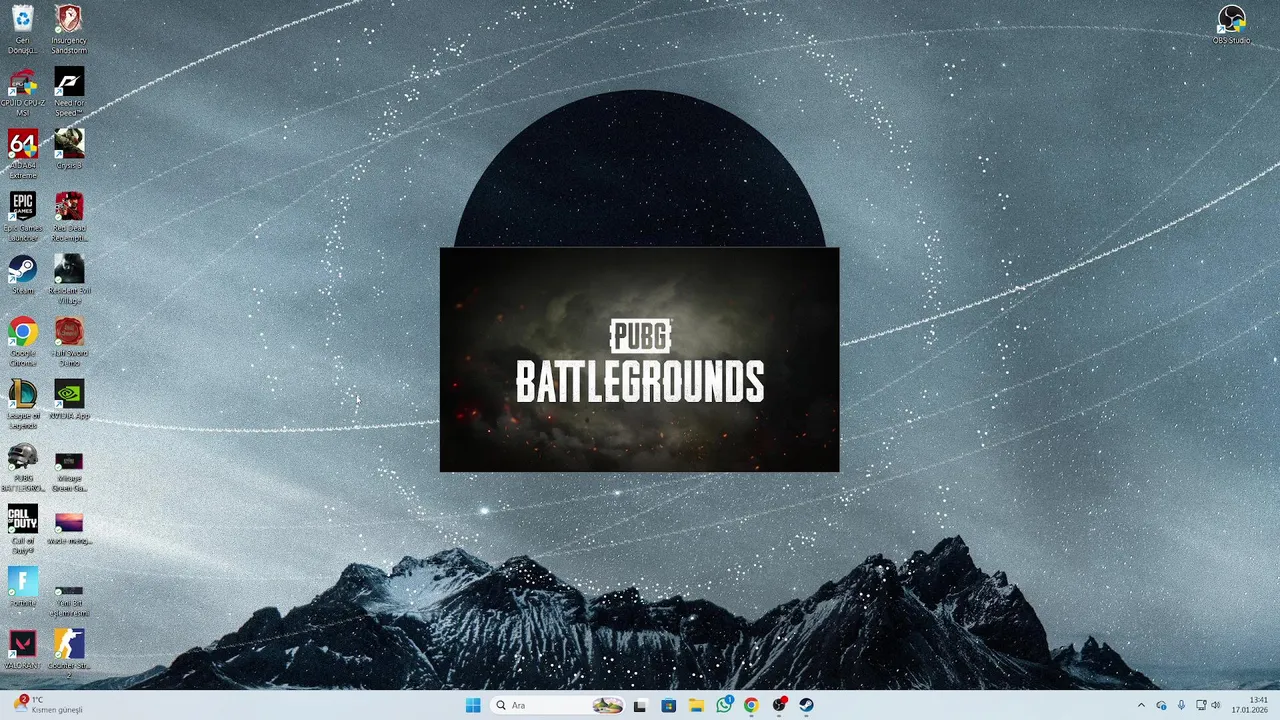This screenshot has height=720, width=1280.
Task: Click the taskbar search box labeled Ara
Action: (559, 705)
